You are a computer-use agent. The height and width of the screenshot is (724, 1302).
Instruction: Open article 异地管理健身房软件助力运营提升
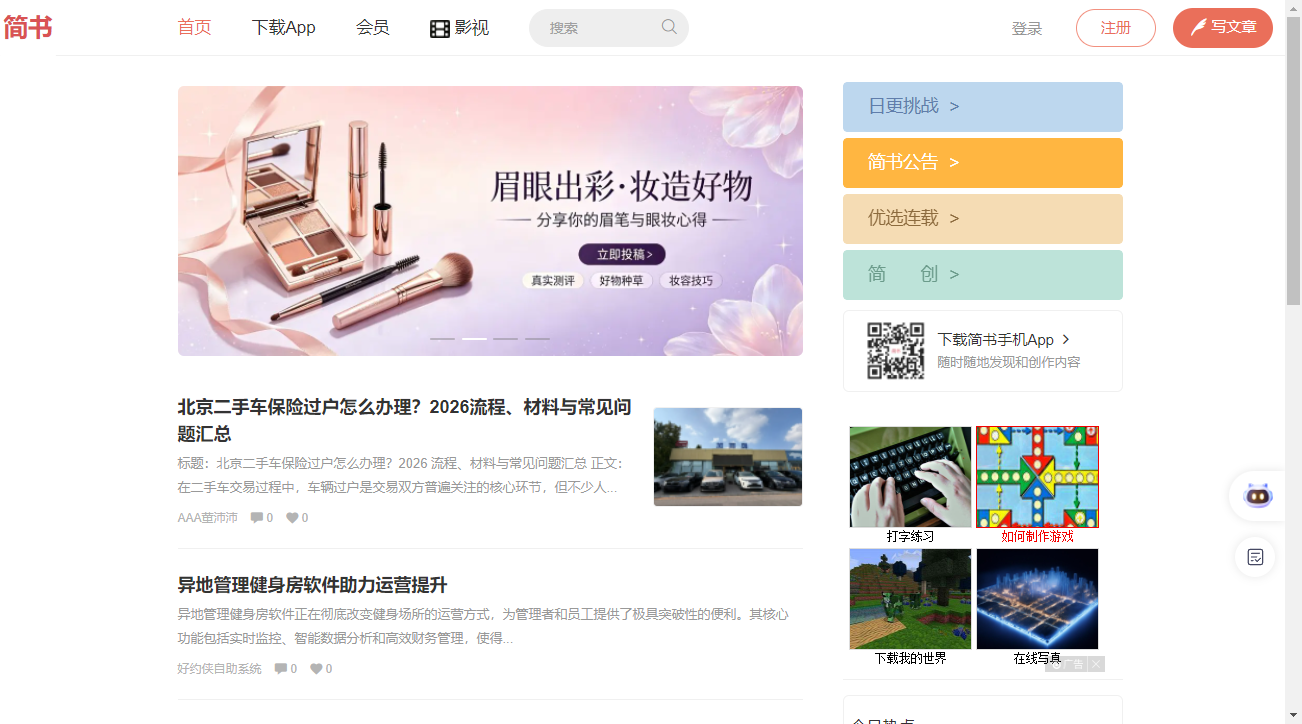312,585
